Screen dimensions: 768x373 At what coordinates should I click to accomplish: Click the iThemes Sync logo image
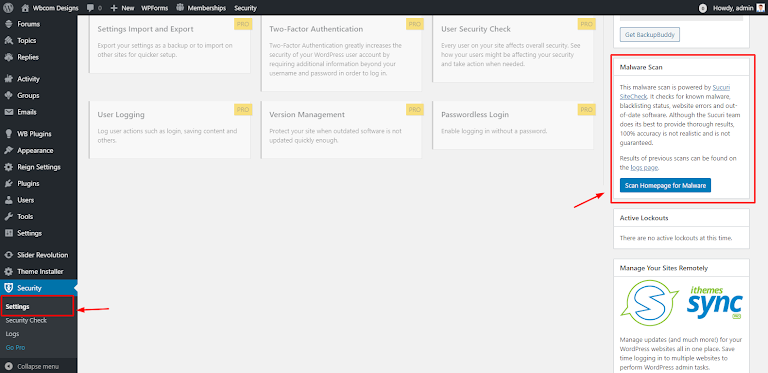[681, 303]
